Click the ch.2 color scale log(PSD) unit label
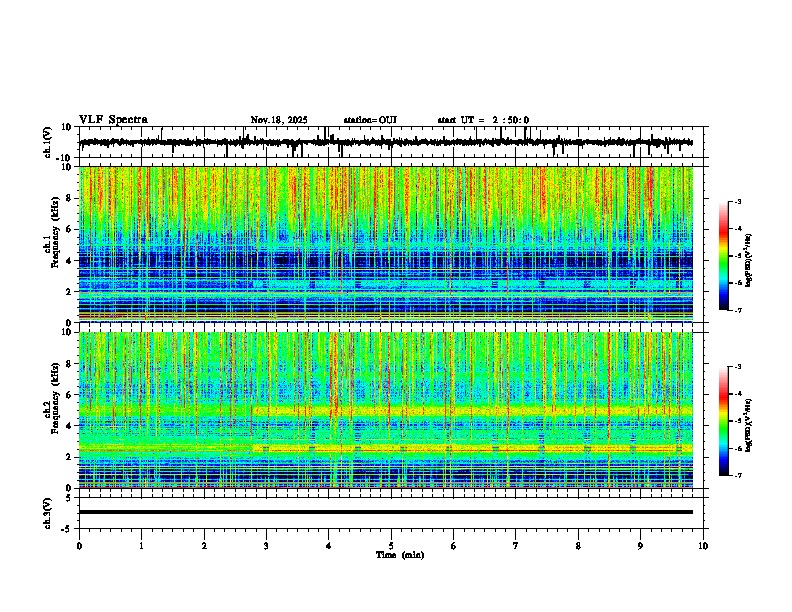 [x=749, y=426]
